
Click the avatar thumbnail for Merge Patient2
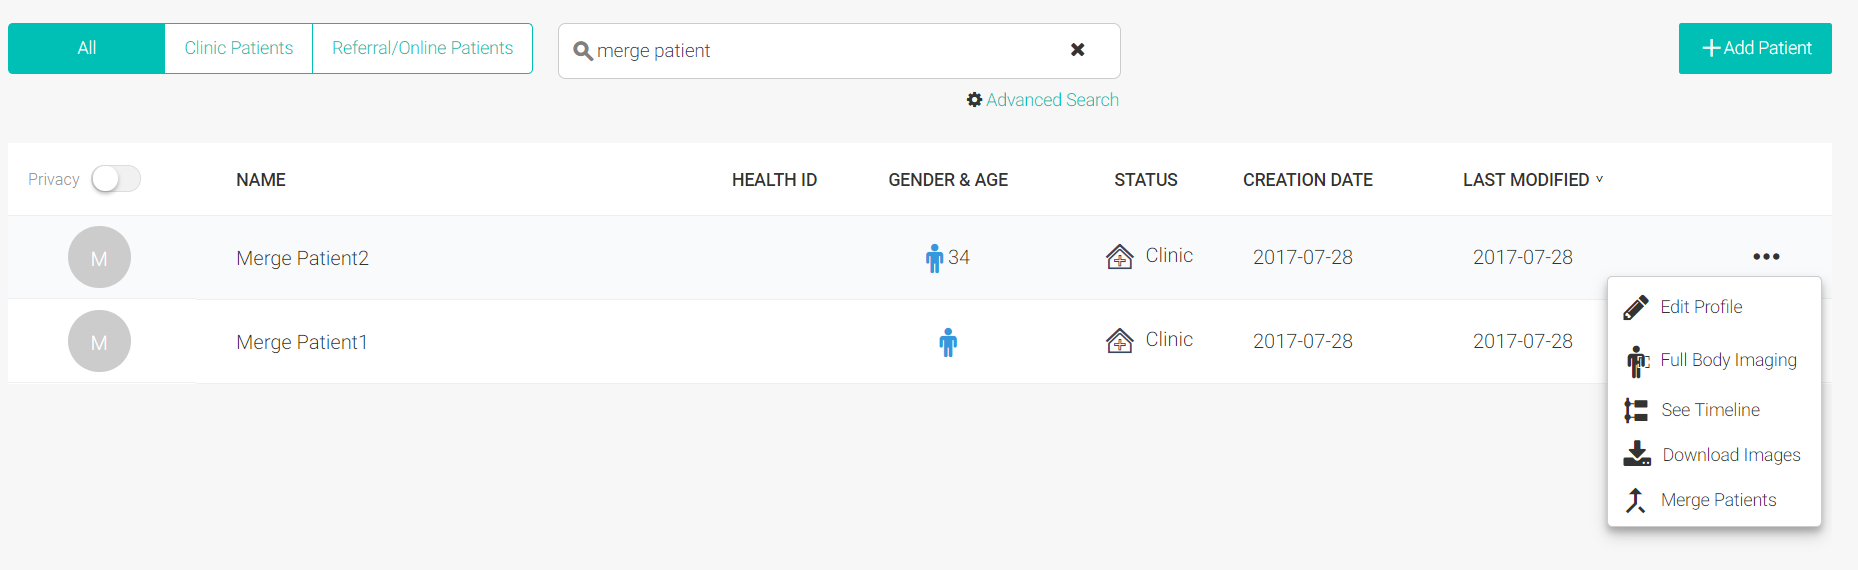click(x=99, y=258)
